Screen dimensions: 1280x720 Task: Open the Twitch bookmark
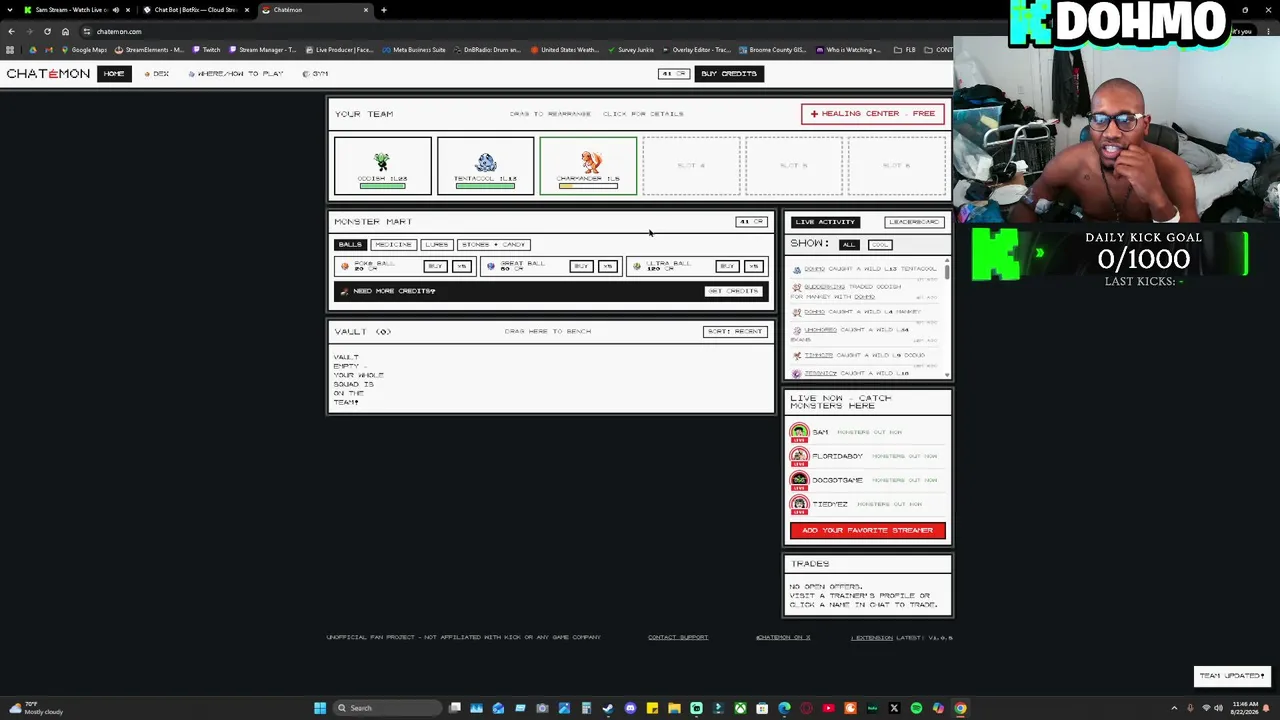click(207, 50)
